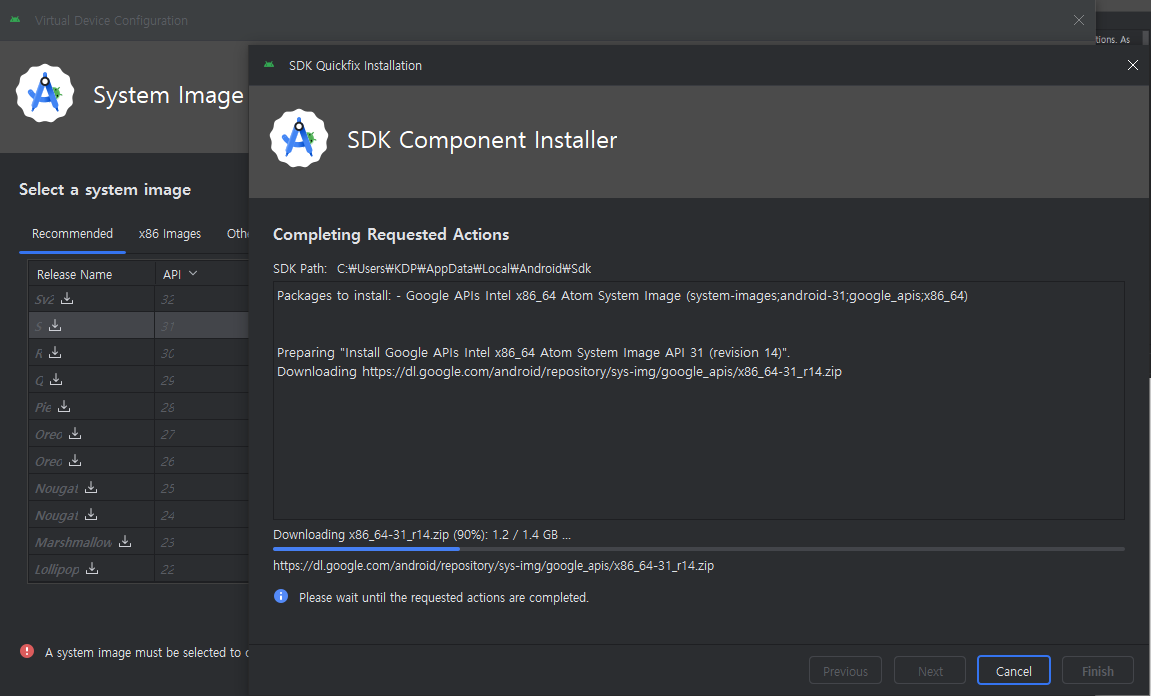Click the disabled Previous button
This screenshot has height=696, width=1151.
(x=845, y=671)
